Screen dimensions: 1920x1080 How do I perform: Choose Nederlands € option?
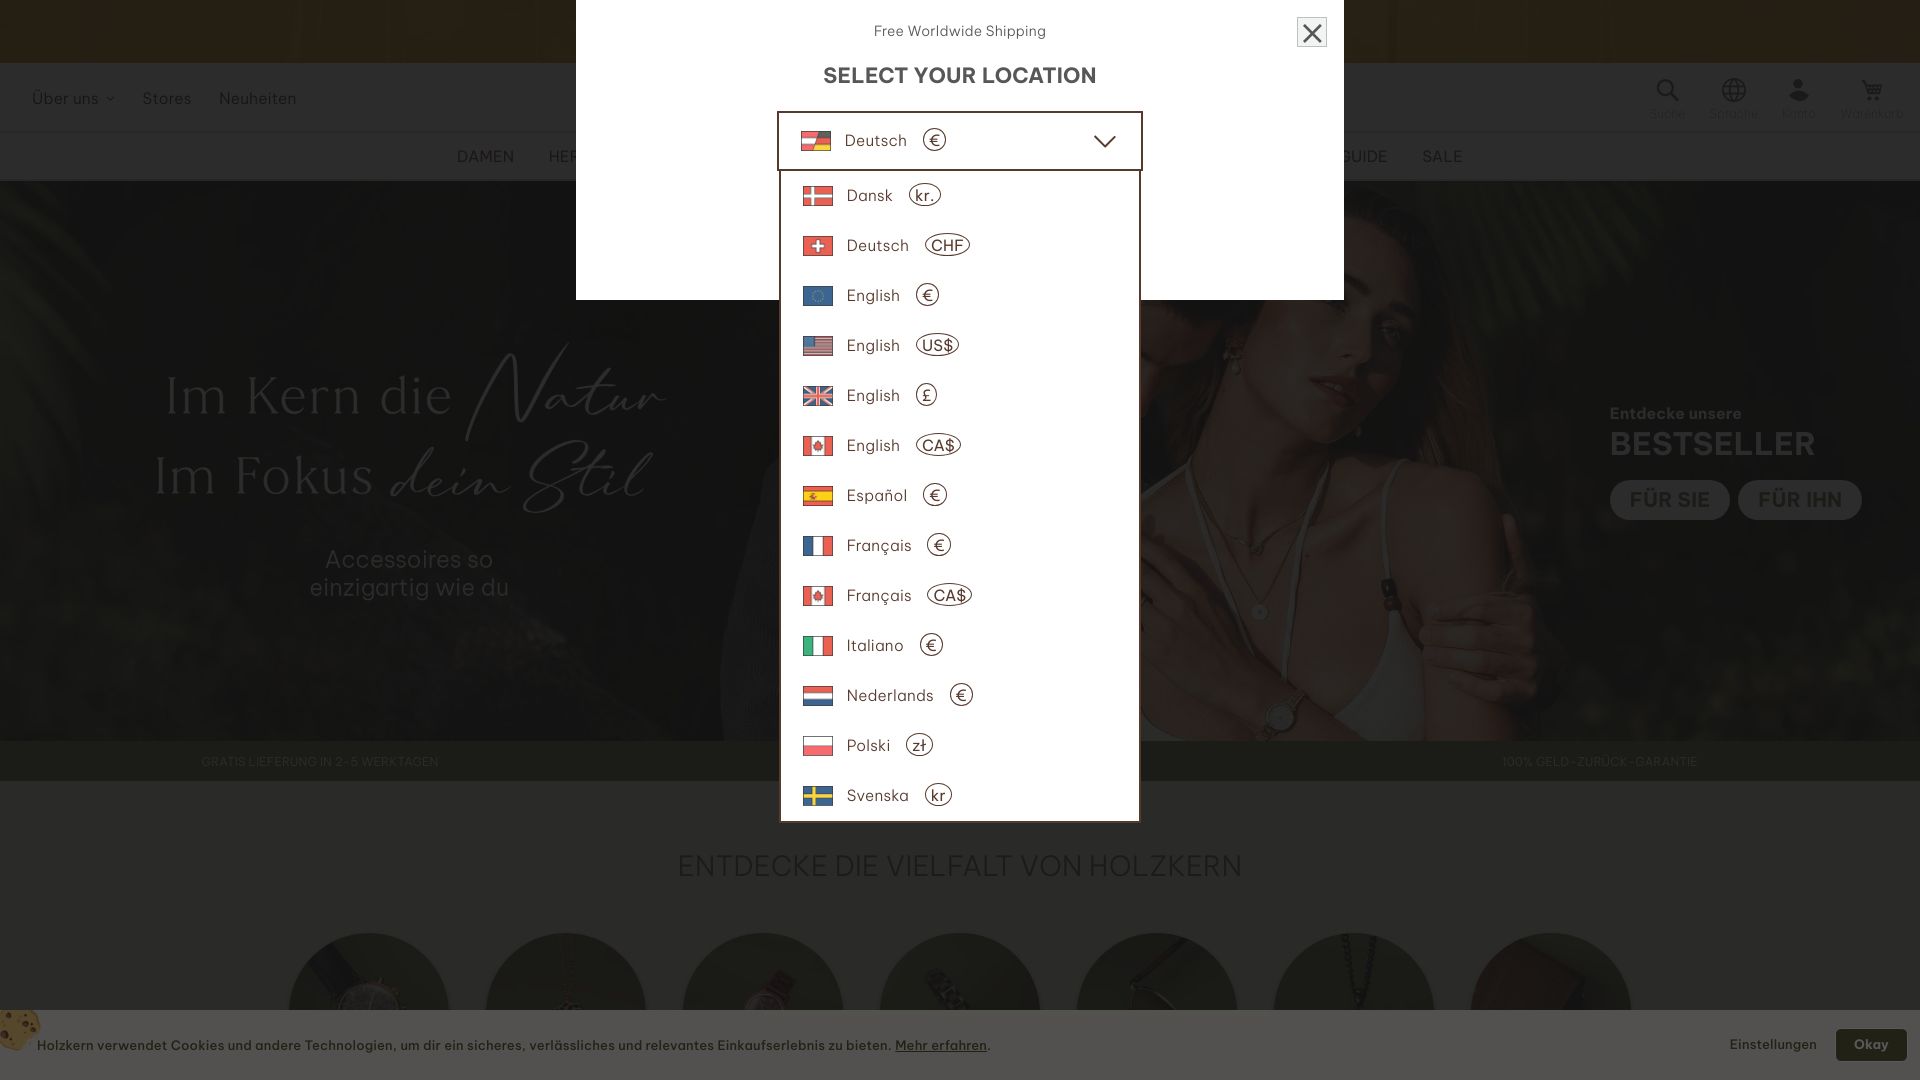click(959, 696)
